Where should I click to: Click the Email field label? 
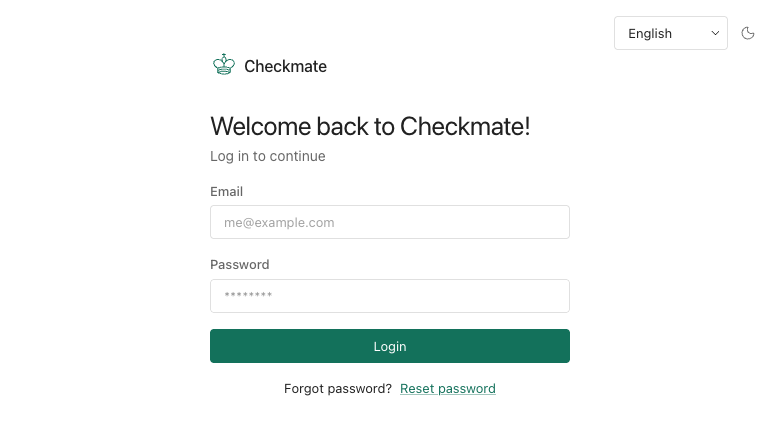[x=226, y=191]
